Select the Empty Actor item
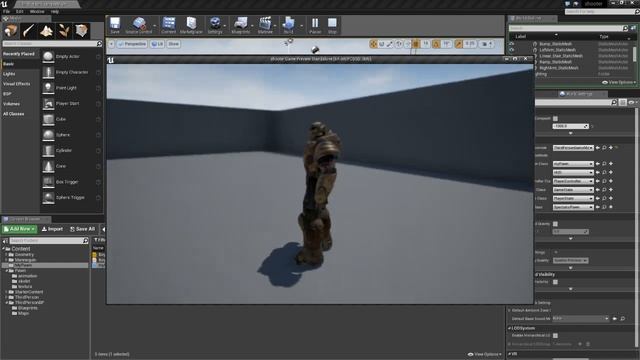Viewport: 640px width, 360px height. (71, 56)
